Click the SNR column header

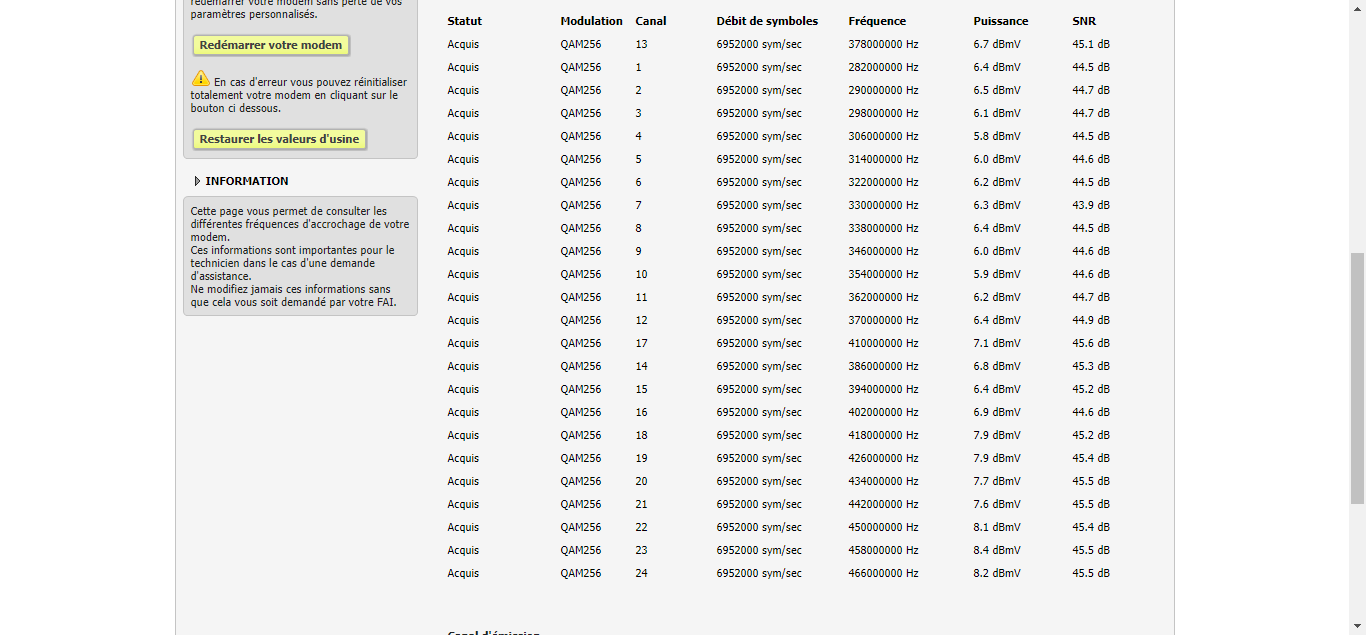(1084, 21)
